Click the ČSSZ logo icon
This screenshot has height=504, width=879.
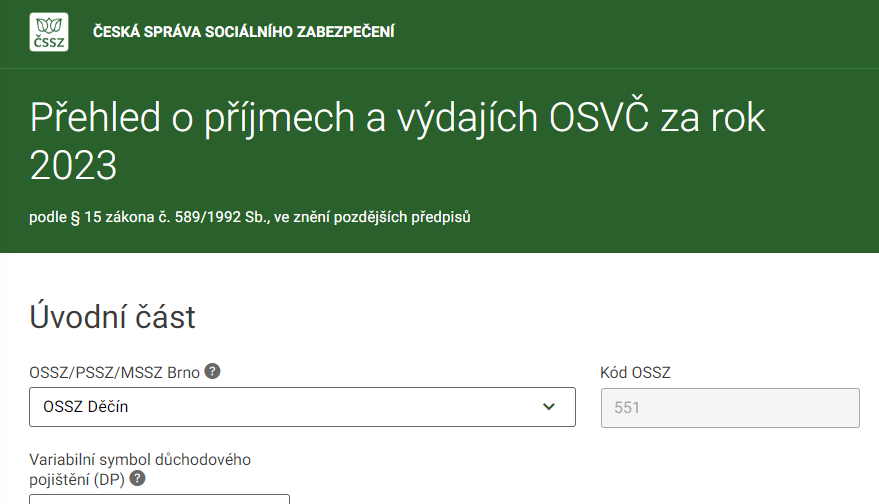(x=49, y=32)
